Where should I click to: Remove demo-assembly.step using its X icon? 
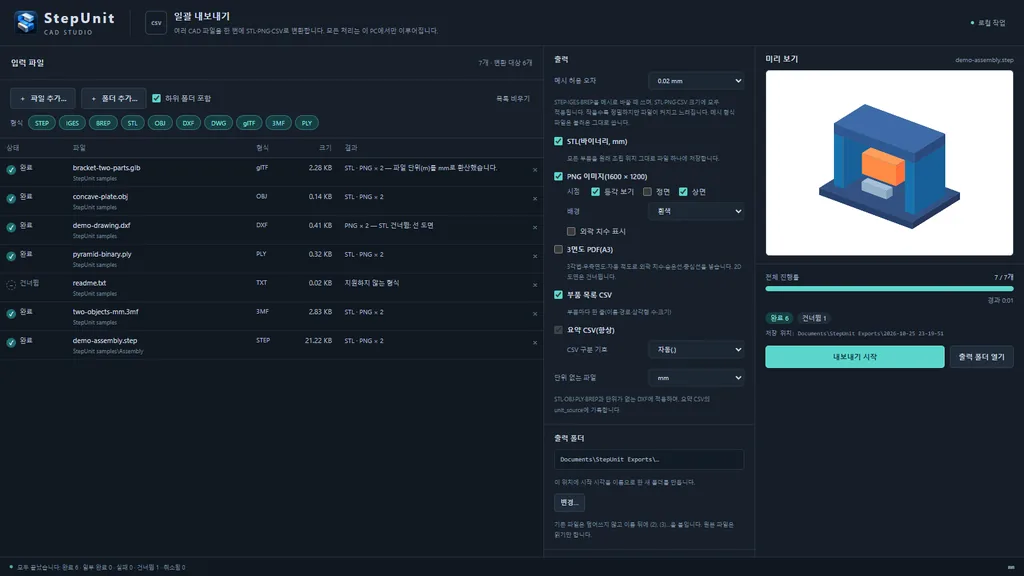(535, 342)
